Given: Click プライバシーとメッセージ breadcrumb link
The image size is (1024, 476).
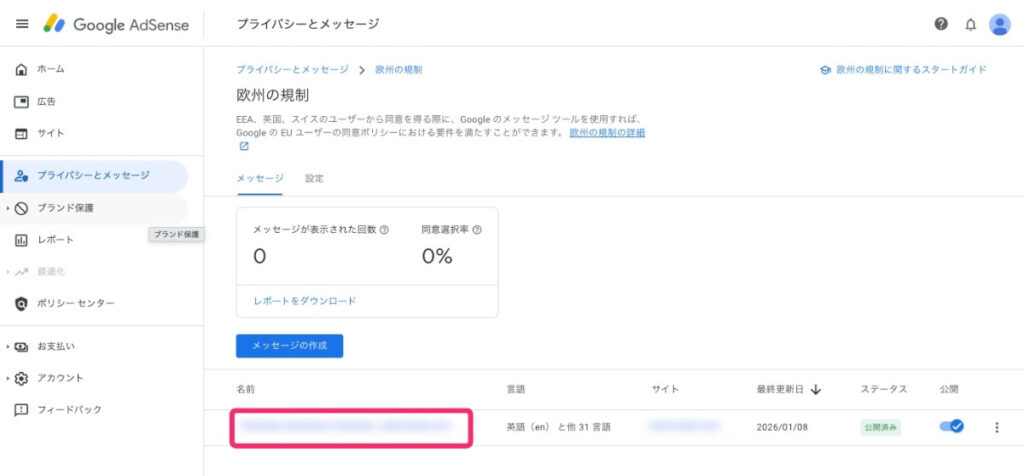Looking at the screenshot, I should click(292, 70).
